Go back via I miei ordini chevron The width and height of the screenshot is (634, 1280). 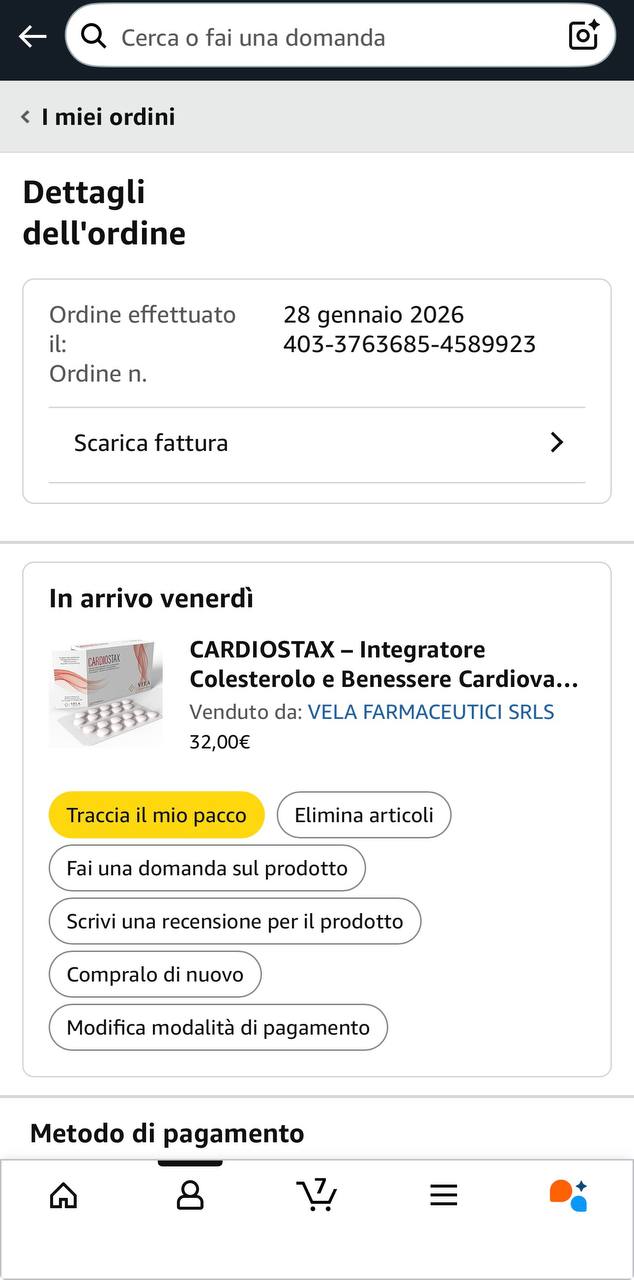pyautogui.click(x=25, y=117)
